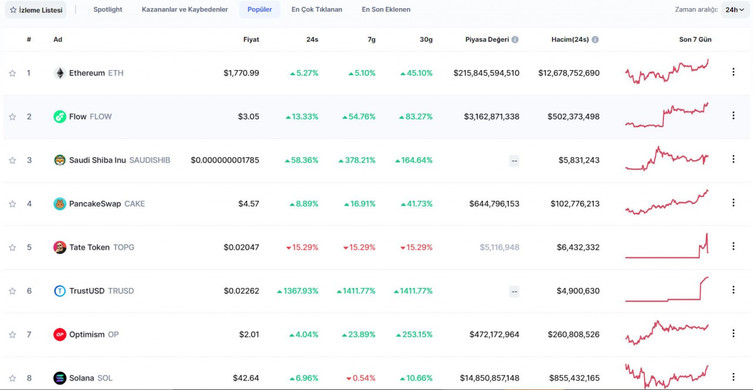
Task: Click Flow volume $502,373,498
Action: pyautogui.click(x=573, y=117)
